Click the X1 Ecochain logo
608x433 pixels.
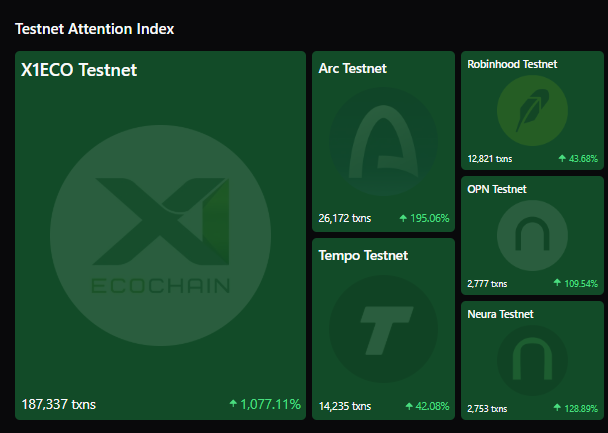click(x=161, y=235)
